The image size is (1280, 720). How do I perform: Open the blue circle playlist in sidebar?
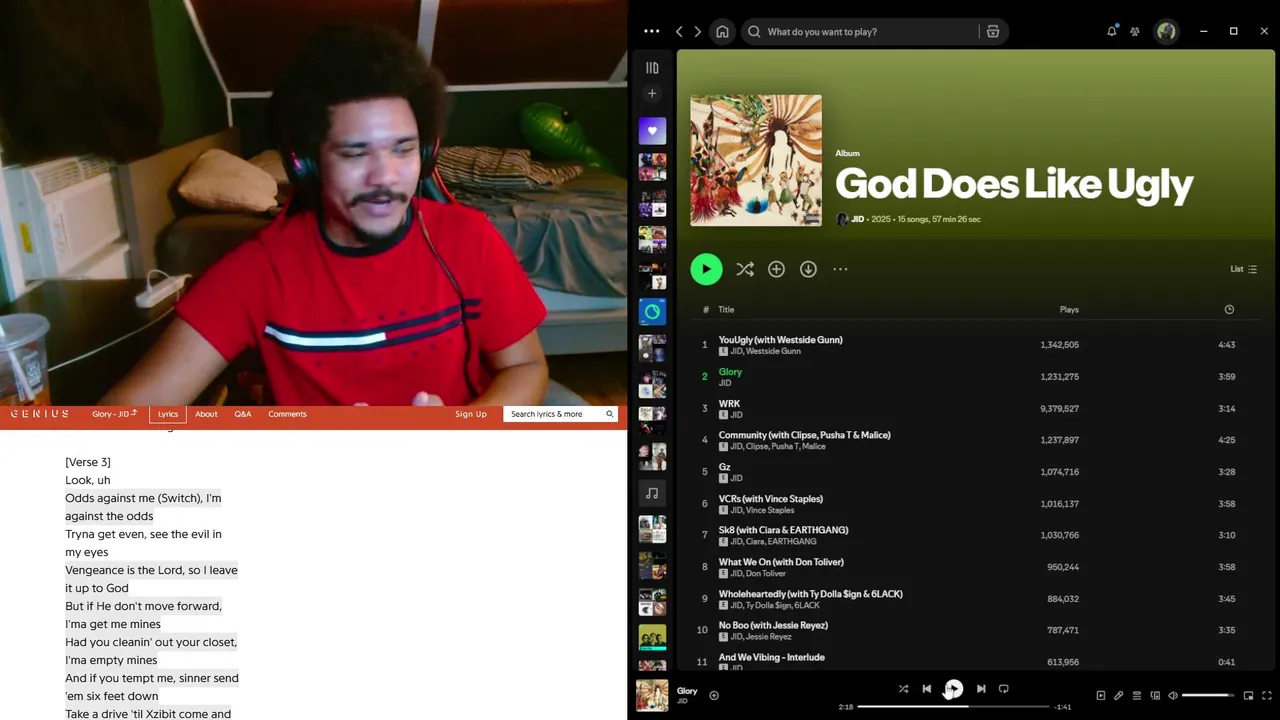tap(652, 311)
